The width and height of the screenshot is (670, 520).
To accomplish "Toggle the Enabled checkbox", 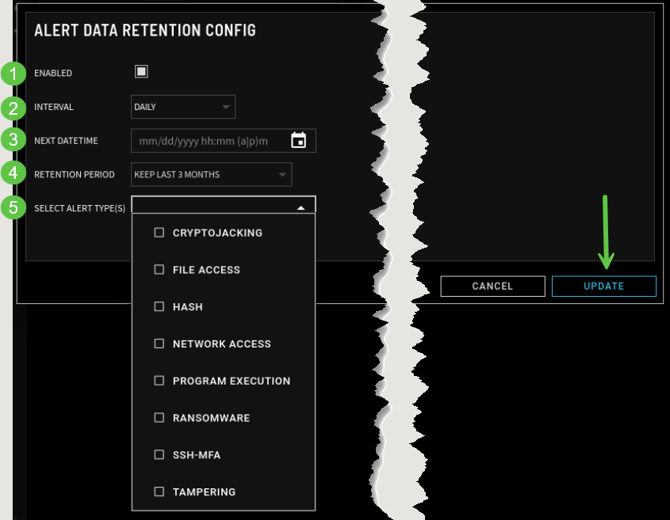I will 141,72.
